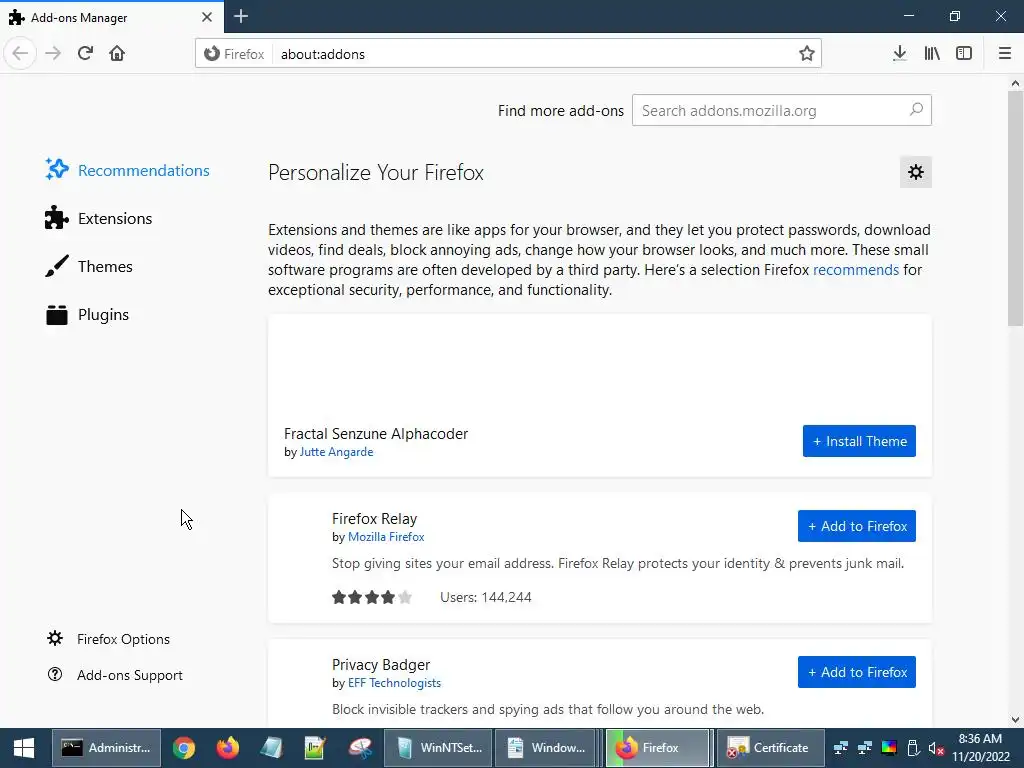Screen dimensions: 1024x768
Task: Open the Themes category
Action: point(89,266)
